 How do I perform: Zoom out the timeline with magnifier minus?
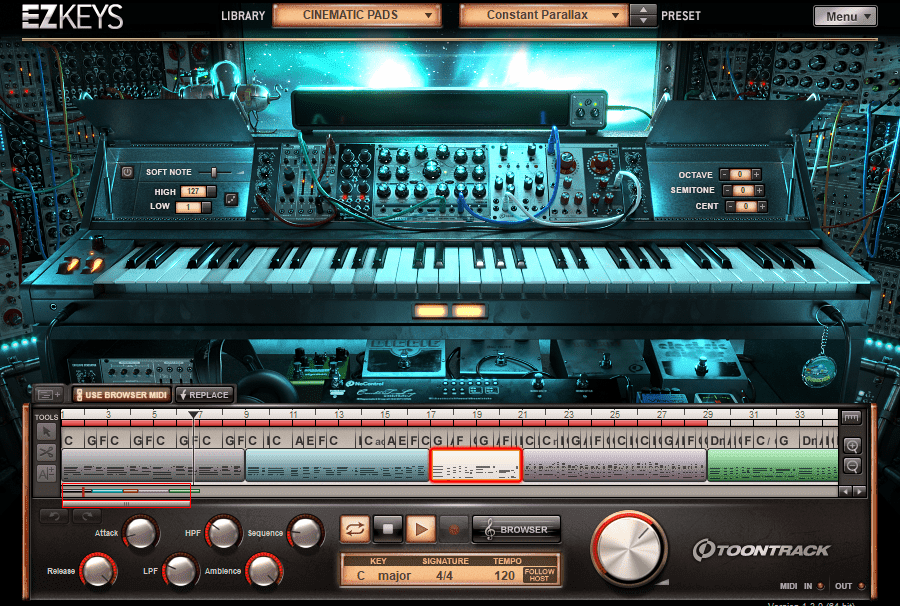(852, 465)
